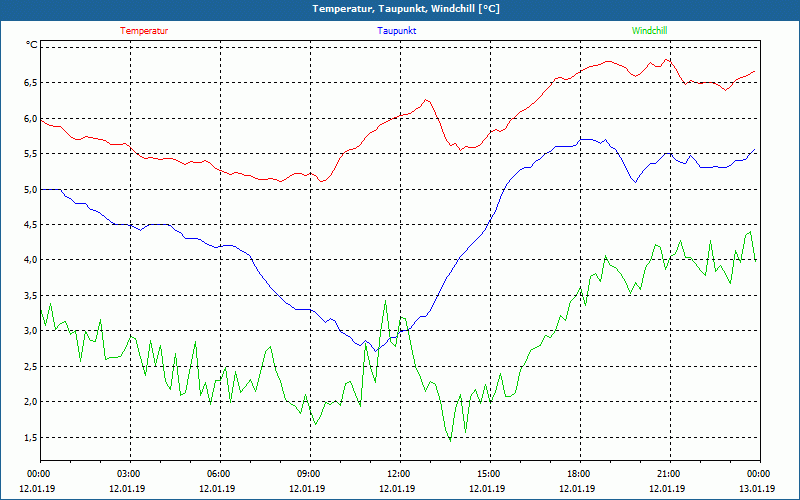
Task: Click the 3,0 y-axis value
Action: click(x=32, y=331)
